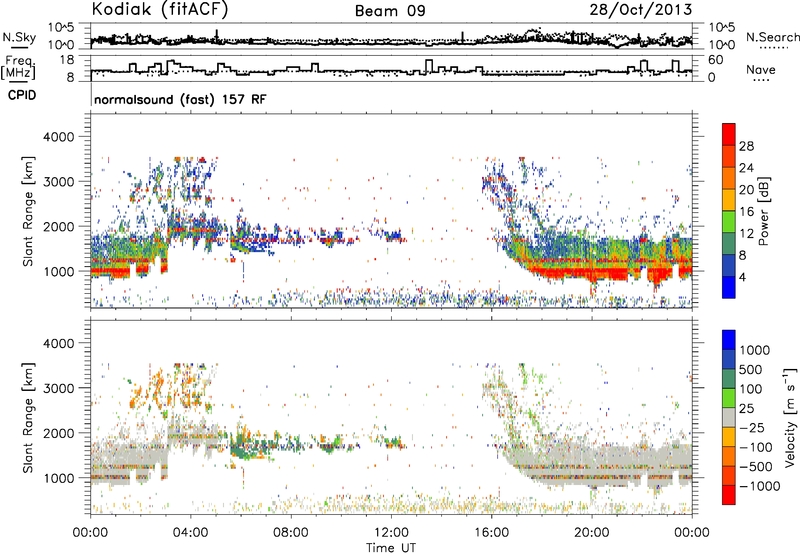Click the '18' frequency axis tick
Screen dimensions: 800x554
pyautogui.click(x=66, y=60)
